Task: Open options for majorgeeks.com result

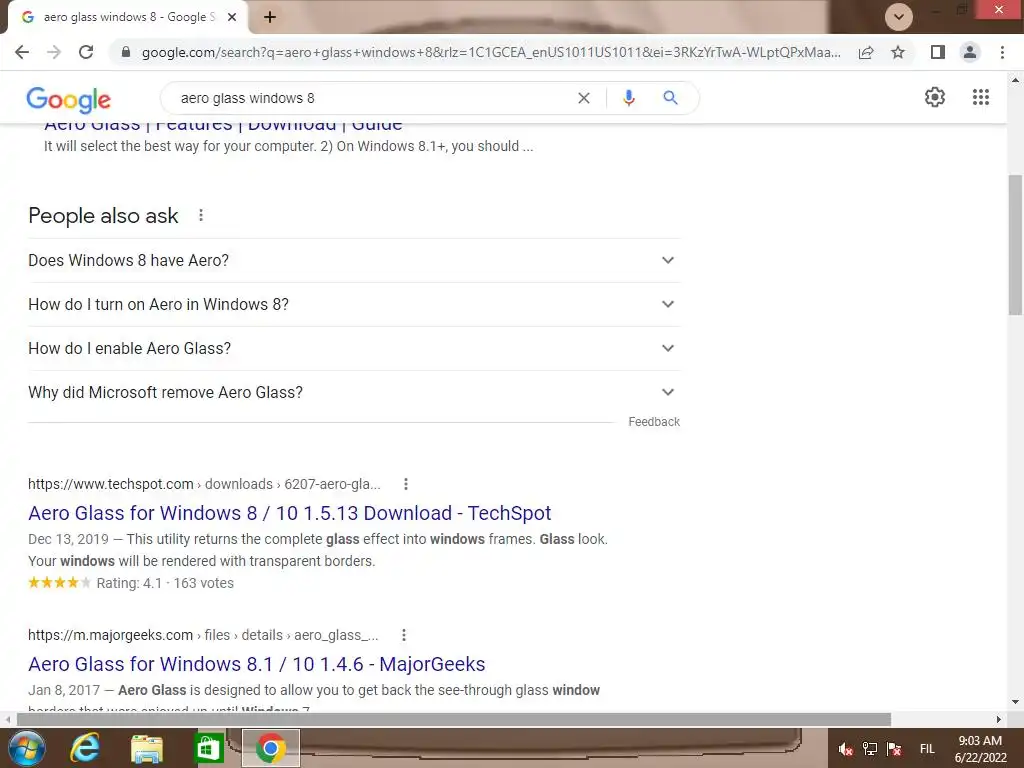Action: click(404, 635)
